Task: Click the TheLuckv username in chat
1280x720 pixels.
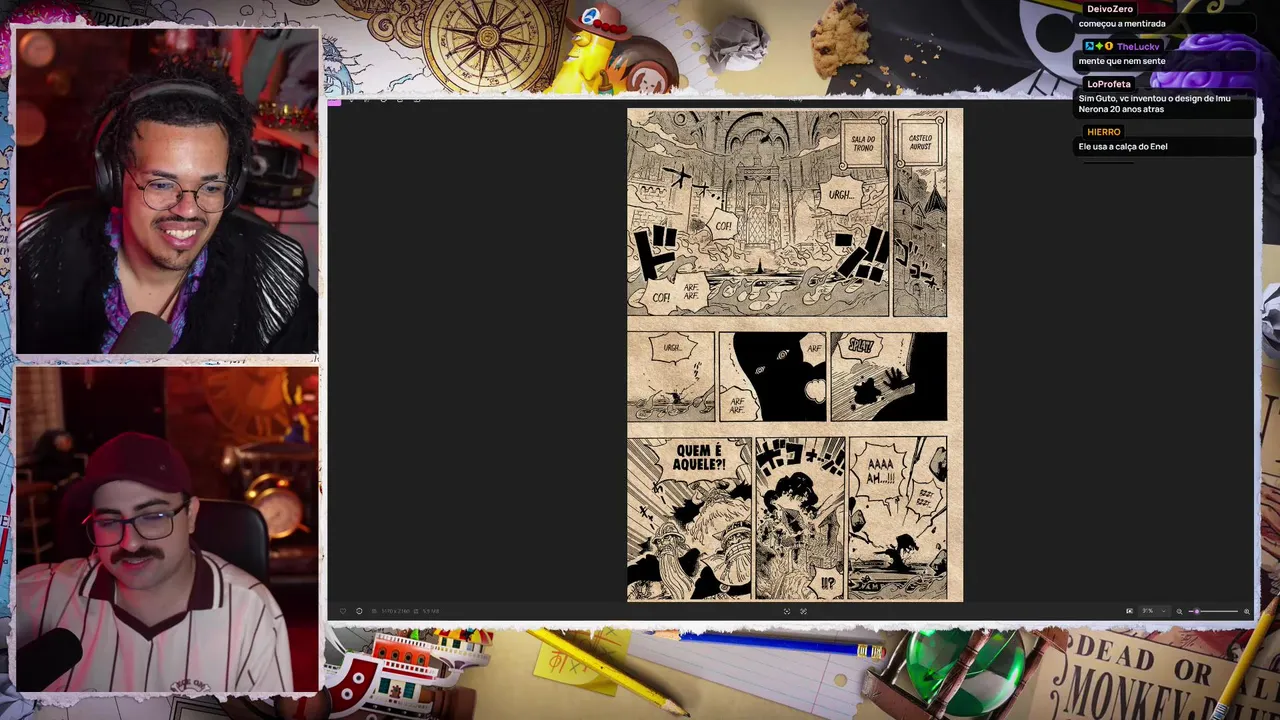Action: pyautogui.click(x=1138, y=46)
